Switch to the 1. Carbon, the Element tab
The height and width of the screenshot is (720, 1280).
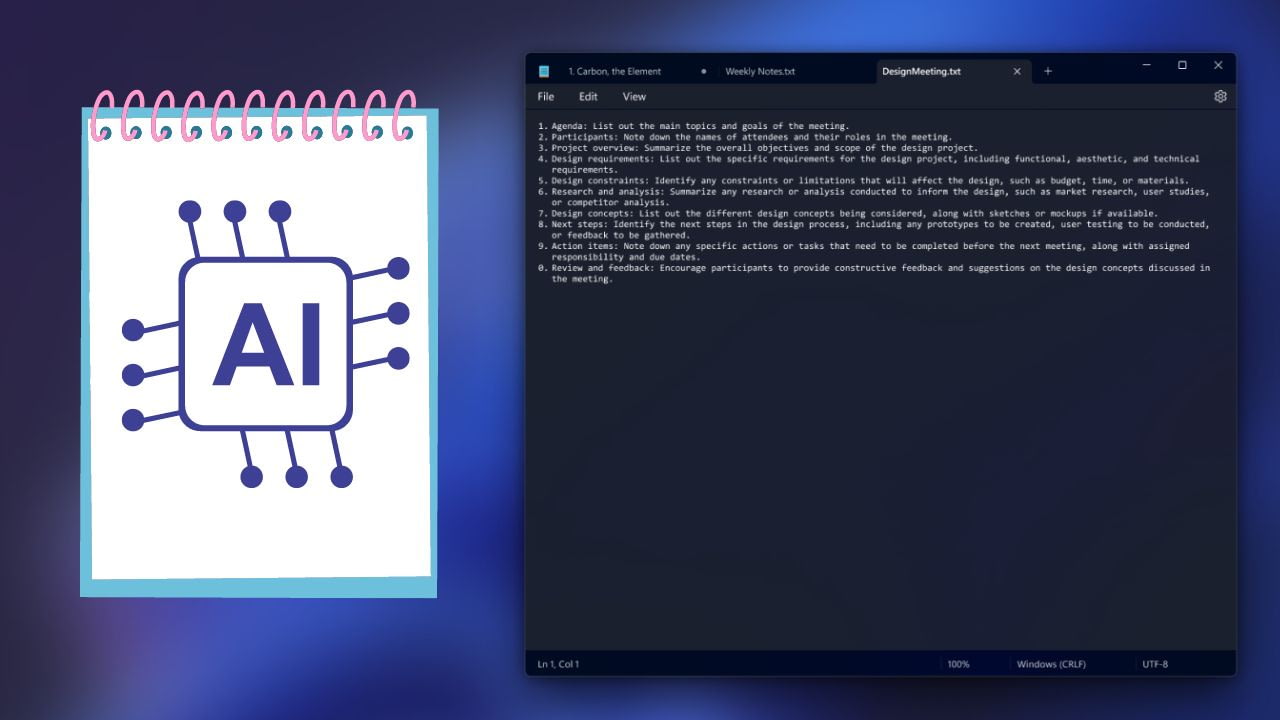point(615,71)
